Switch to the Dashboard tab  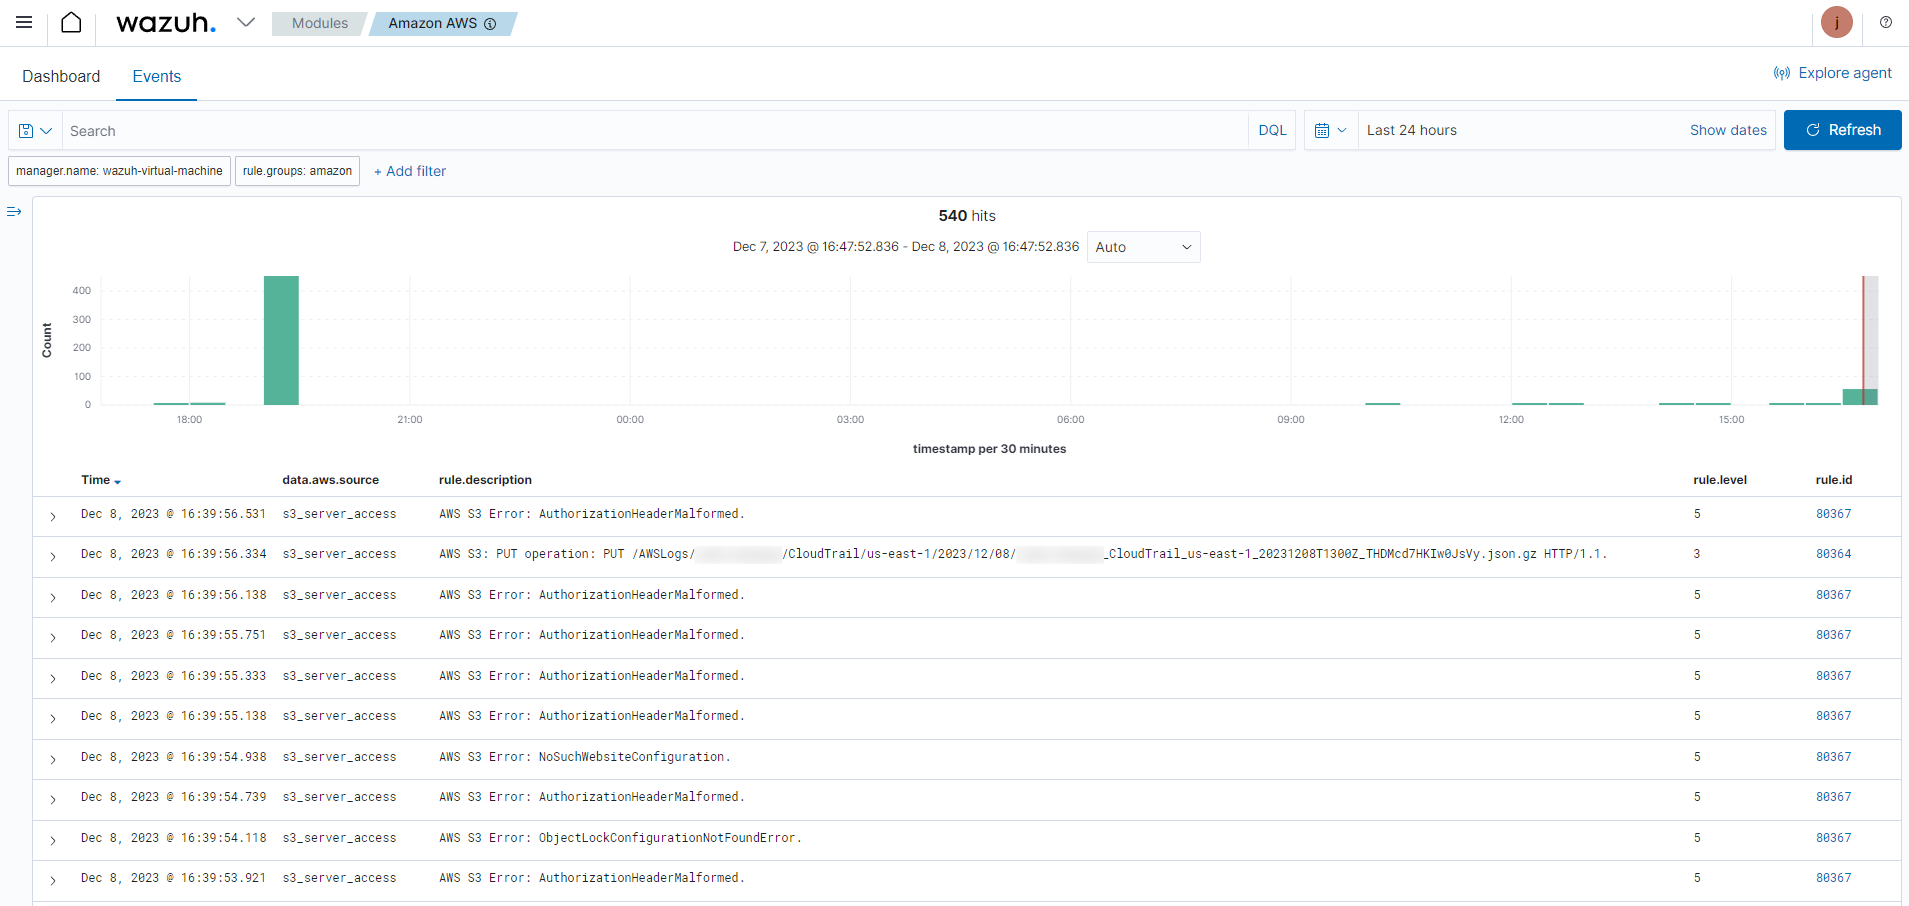pos(61,76)
